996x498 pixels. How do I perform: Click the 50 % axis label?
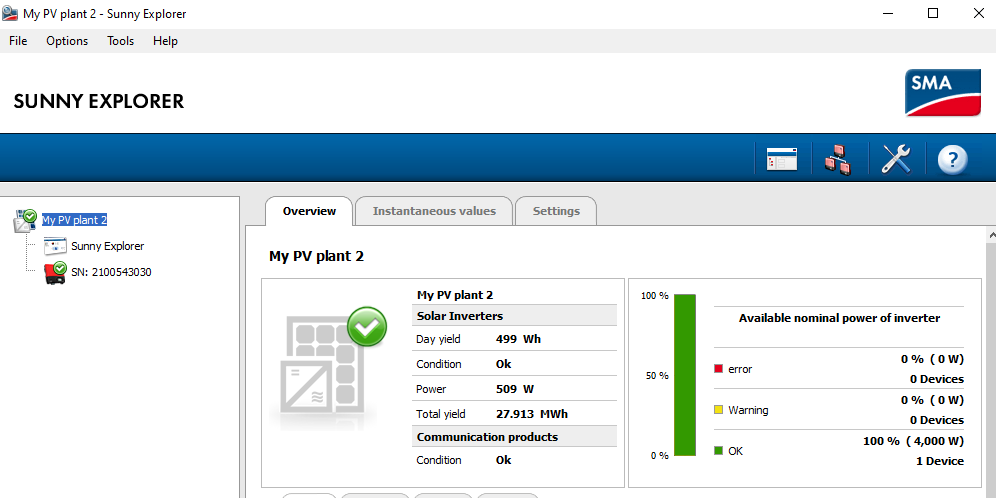click(657, 375)
